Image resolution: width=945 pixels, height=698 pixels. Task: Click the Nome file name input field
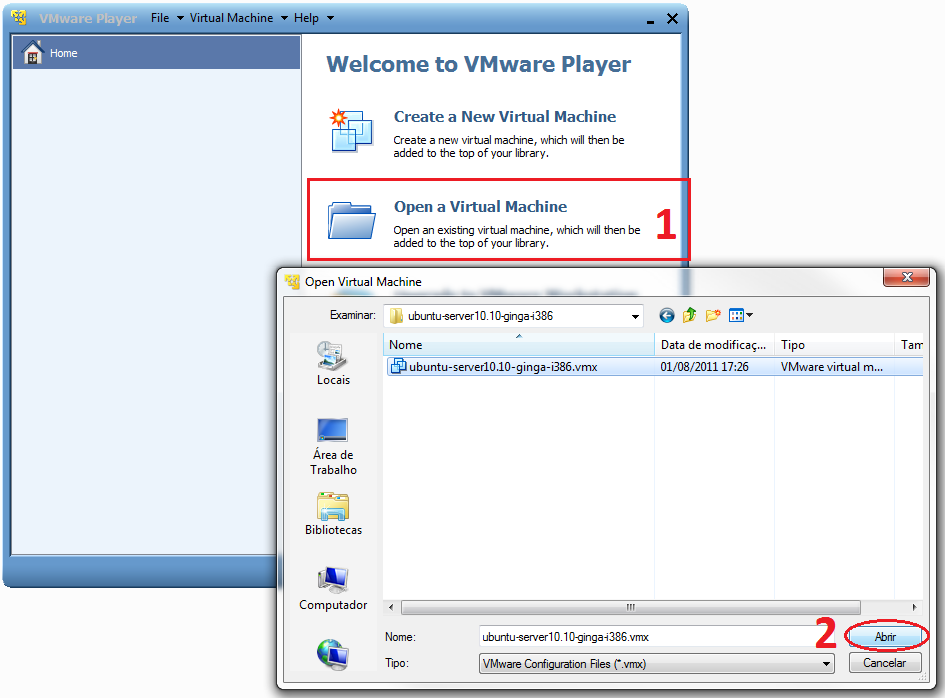pyautogui.click(x=657, y=637)
